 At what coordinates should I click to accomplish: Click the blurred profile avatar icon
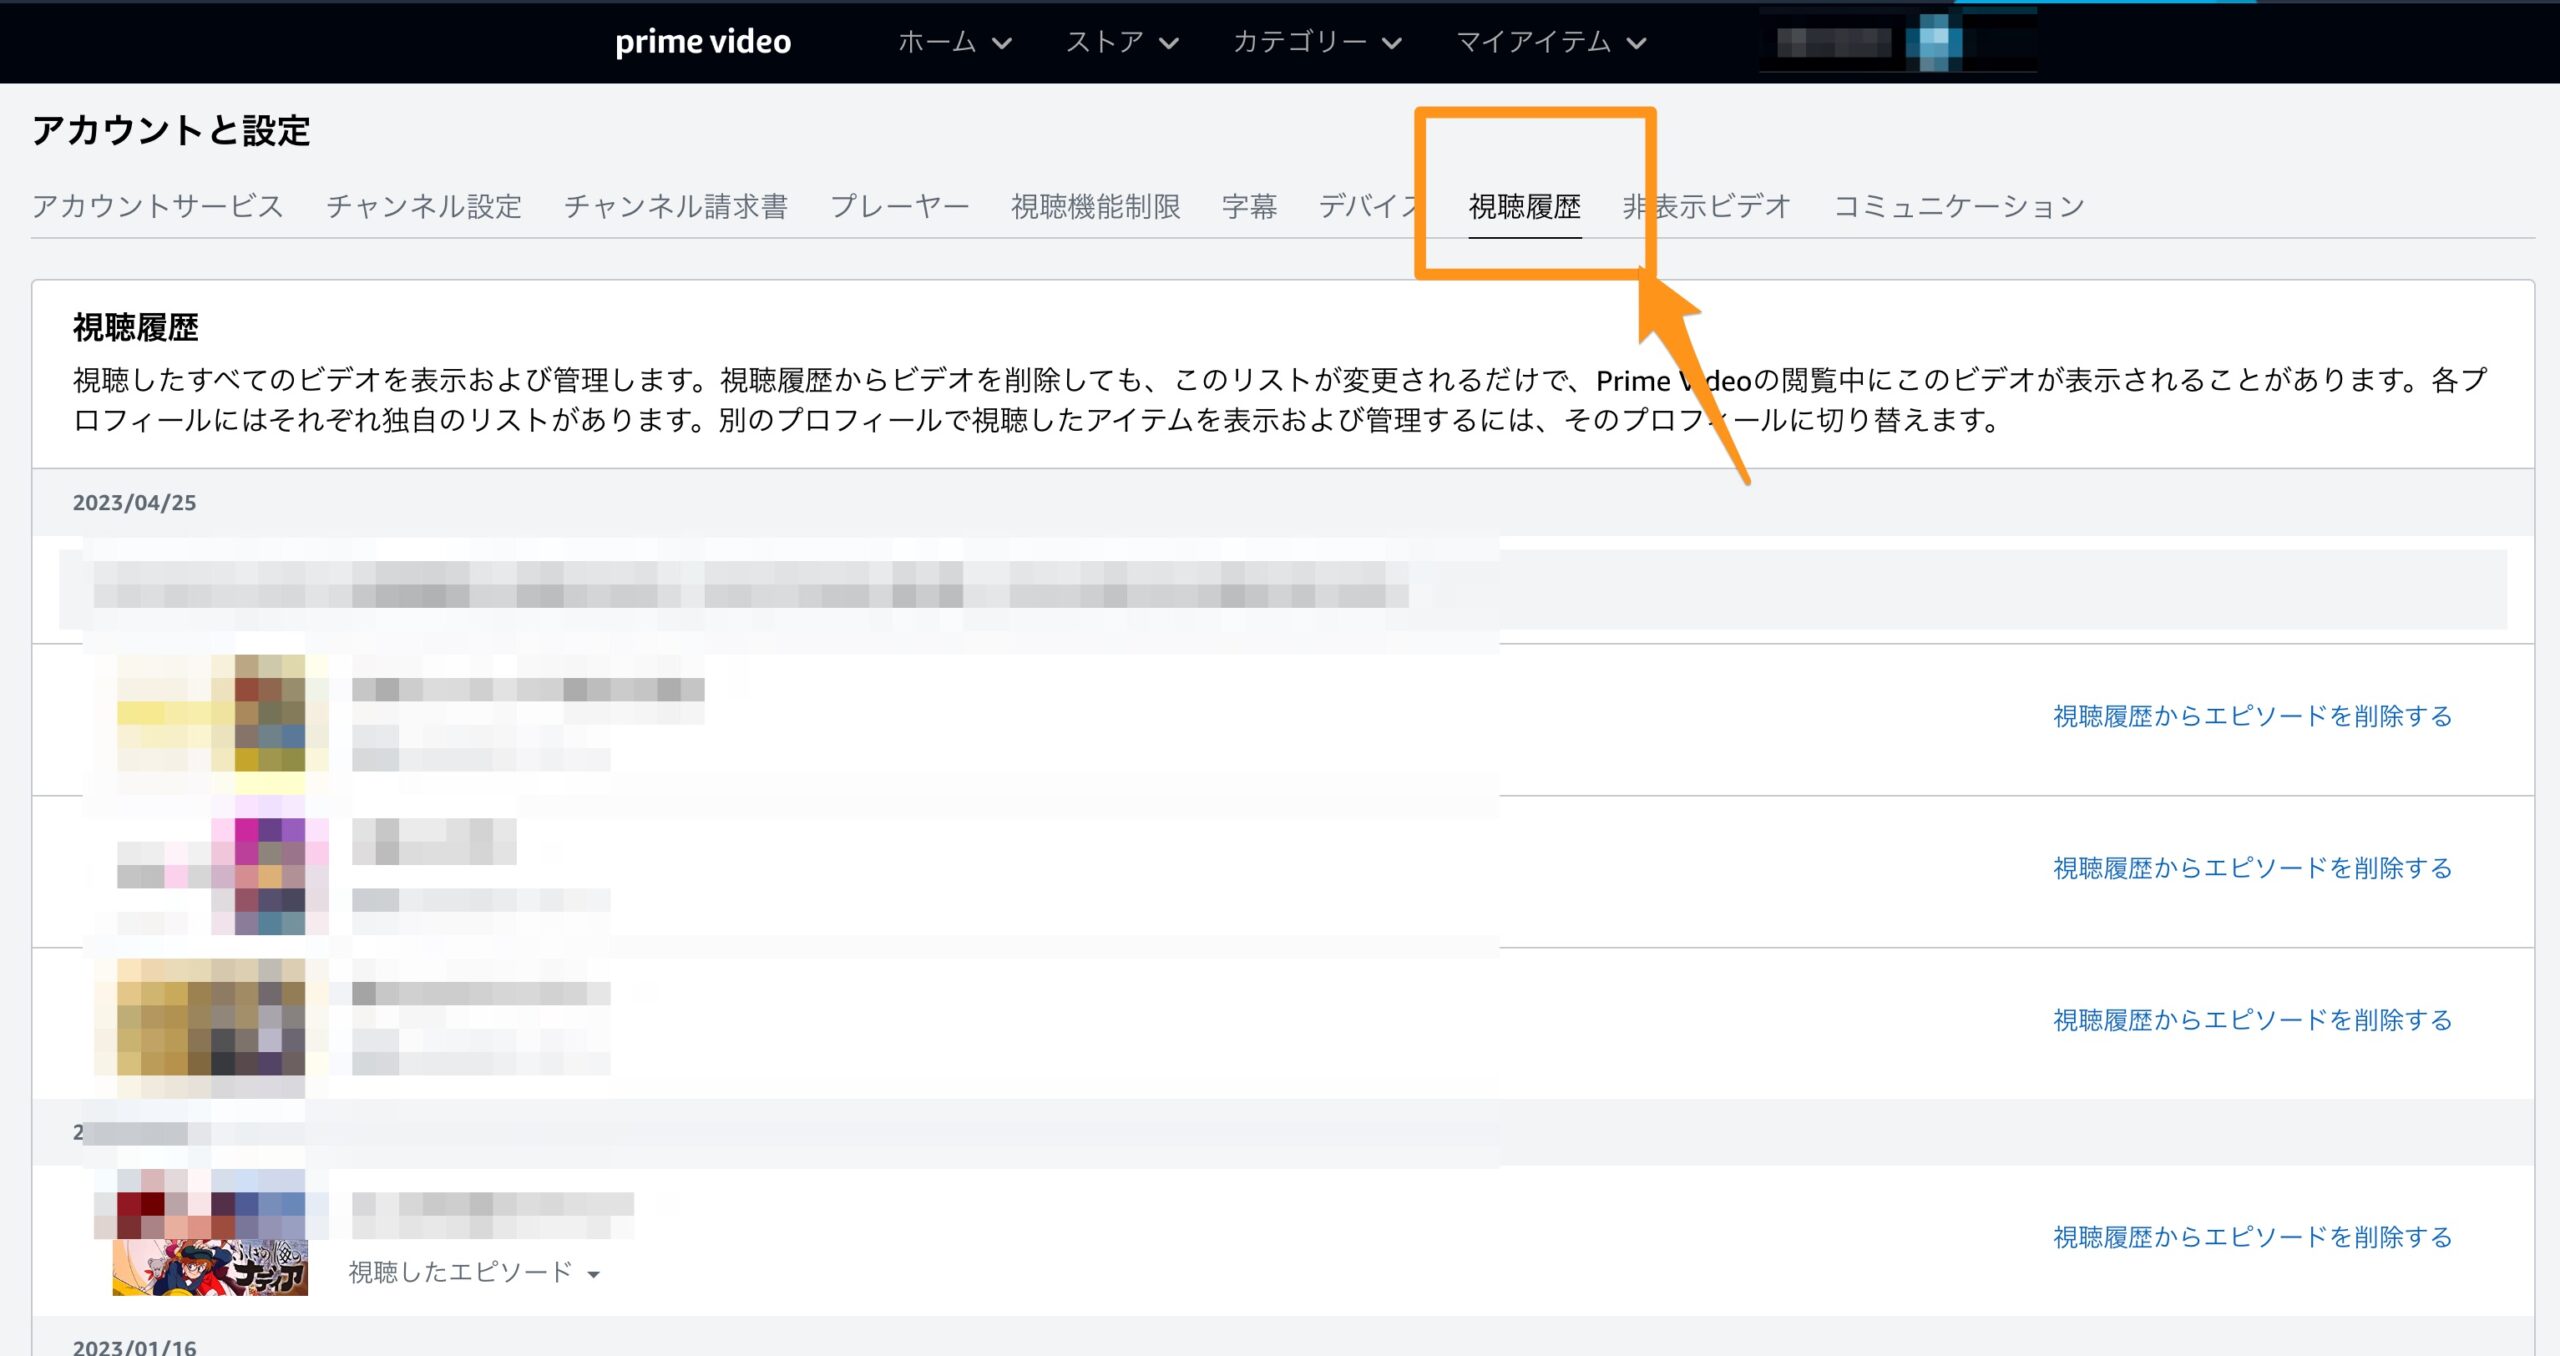click(1932, 42)
